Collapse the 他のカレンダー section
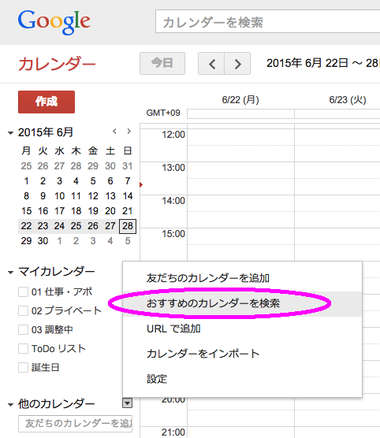 [11, 405]
